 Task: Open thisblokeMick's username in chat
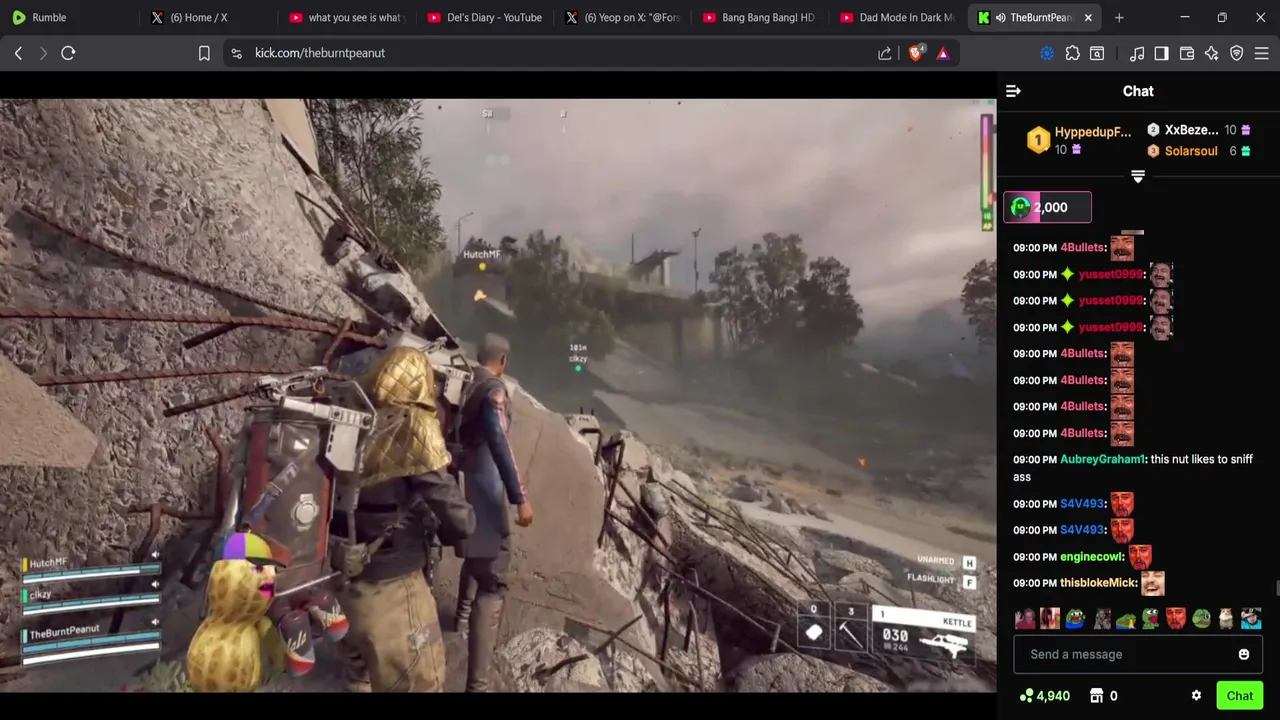[1097, 583]
